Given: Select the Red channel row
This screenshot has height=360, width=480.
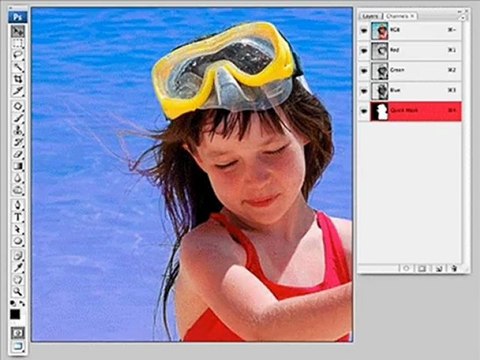Looking at the screenshot, I should pyautogui.click(x=410, y=51).
